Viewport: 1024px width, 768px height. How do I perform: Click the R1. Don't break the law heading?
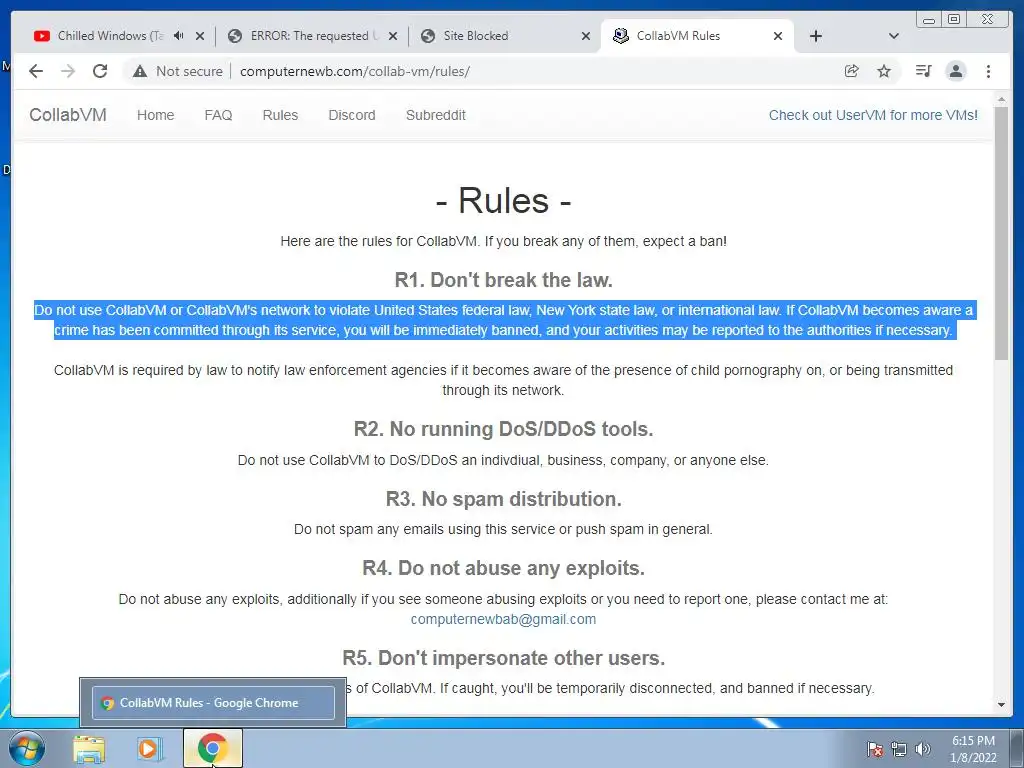point(504,280)
